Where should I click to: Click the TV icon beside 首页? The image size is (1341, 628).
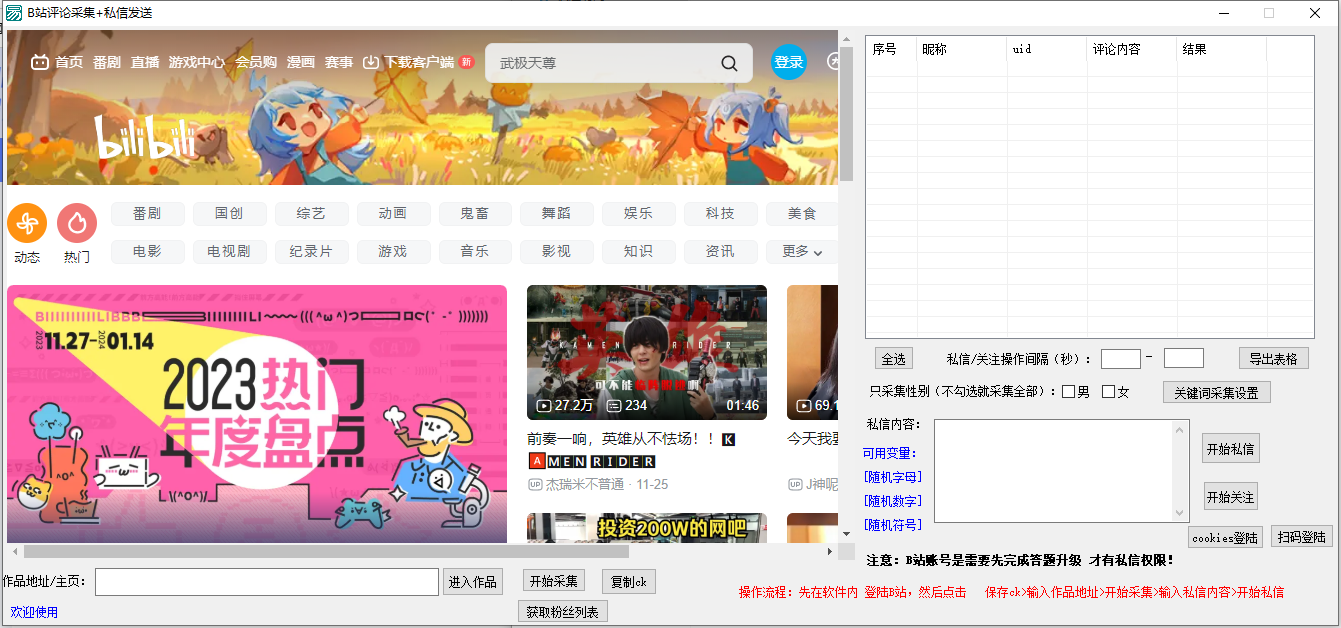point(42,62)
